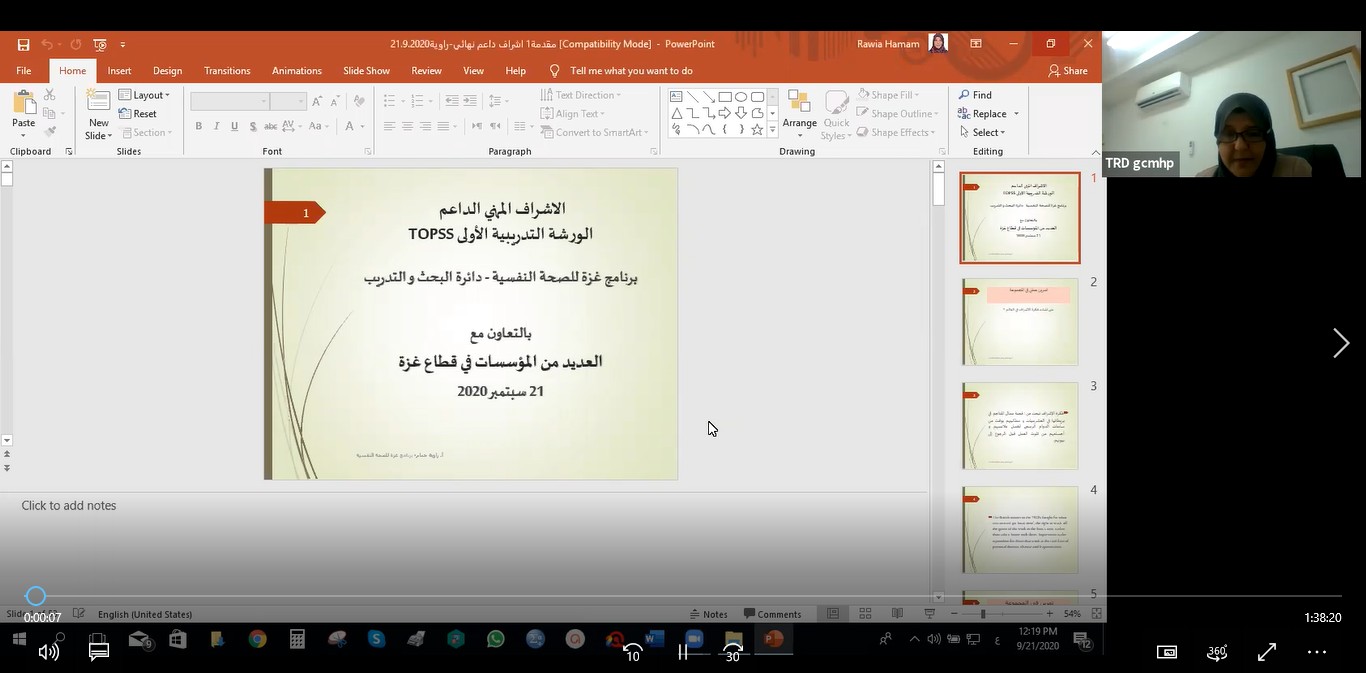Toggle the 360 video view
This screenshot has height=673, width=1366.
point(1216,652)
